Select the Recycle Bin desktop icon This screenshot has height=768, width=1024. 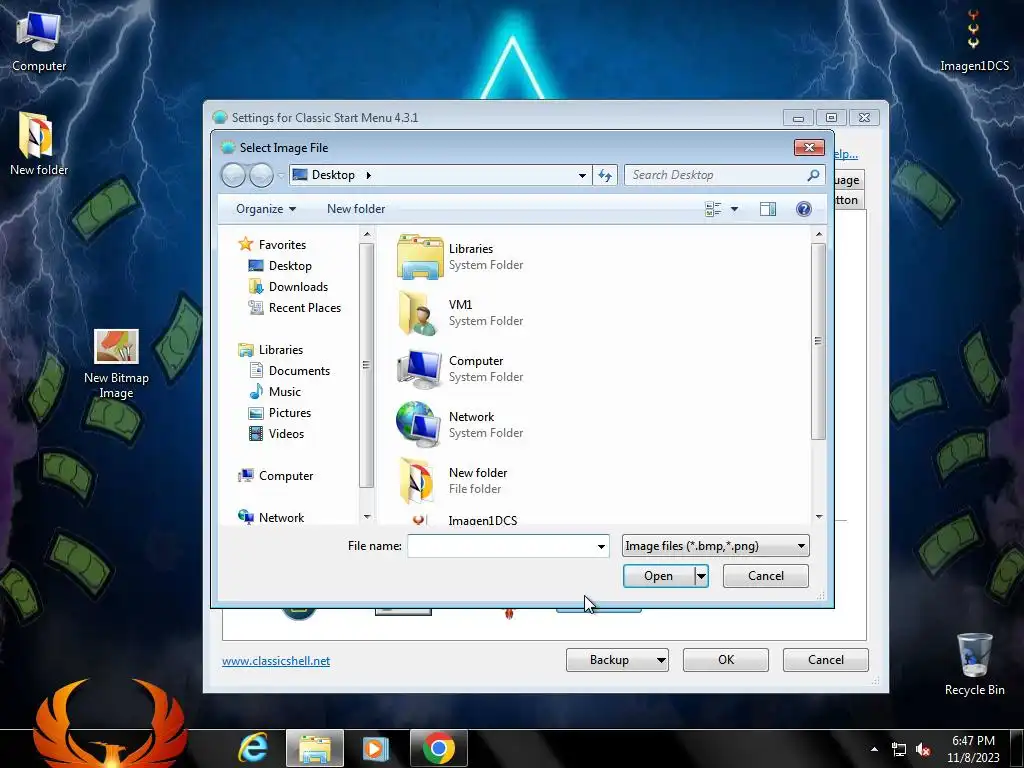click(974, 664)
